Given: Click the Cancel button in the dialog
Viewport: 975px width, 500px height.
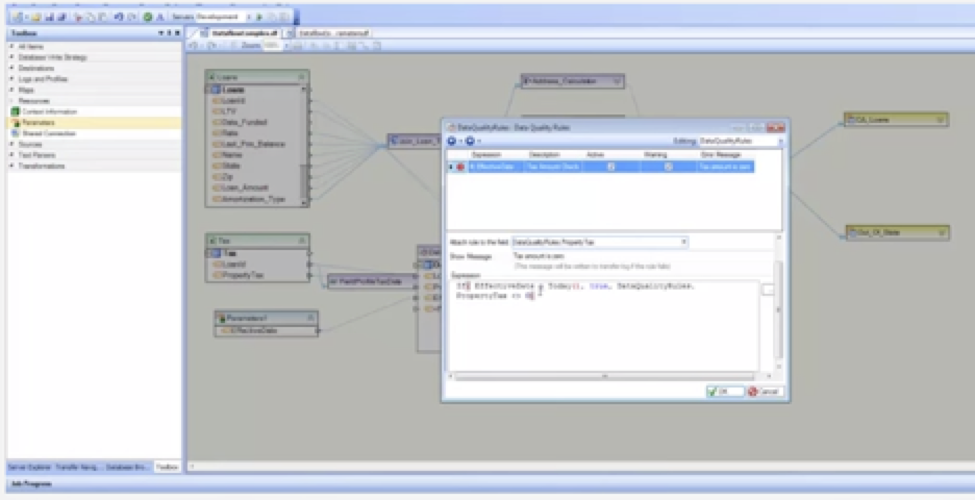Looking at the screenshot, I should point(763,391).
